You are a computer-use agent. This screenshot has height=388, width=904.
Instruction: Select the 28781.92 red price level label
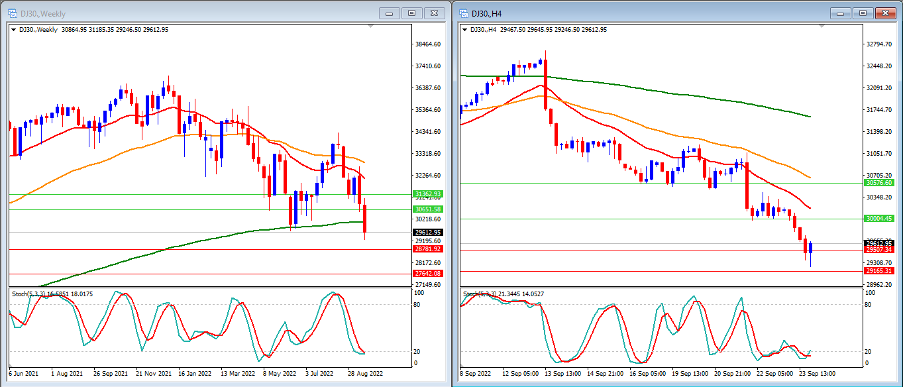428,249
